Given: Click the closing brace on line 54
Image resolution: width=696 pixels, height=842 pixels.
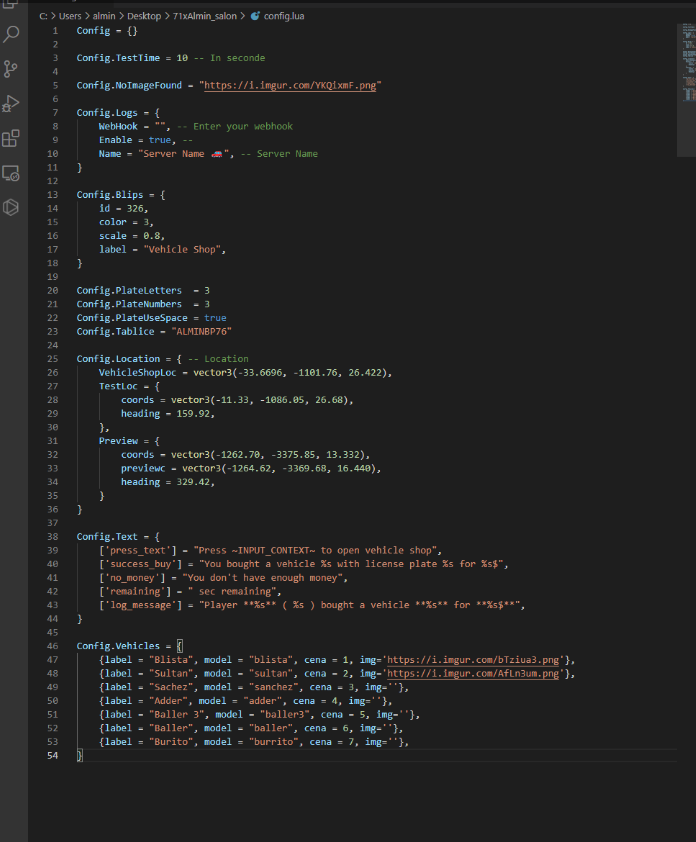Looking at the screenshot, I should coord(79,756).
